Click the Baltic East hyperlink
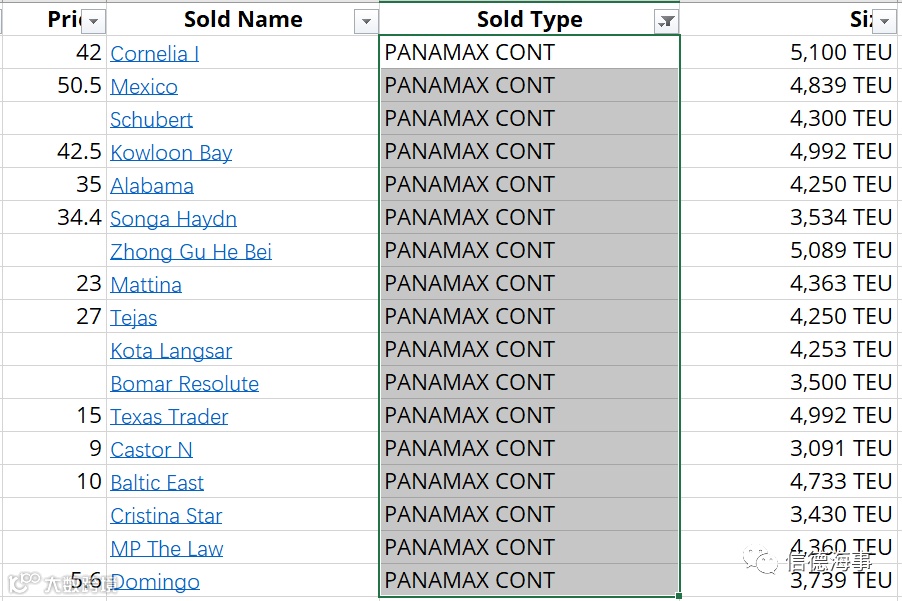Viewport: 902px width, 601px height. point(157,483)
